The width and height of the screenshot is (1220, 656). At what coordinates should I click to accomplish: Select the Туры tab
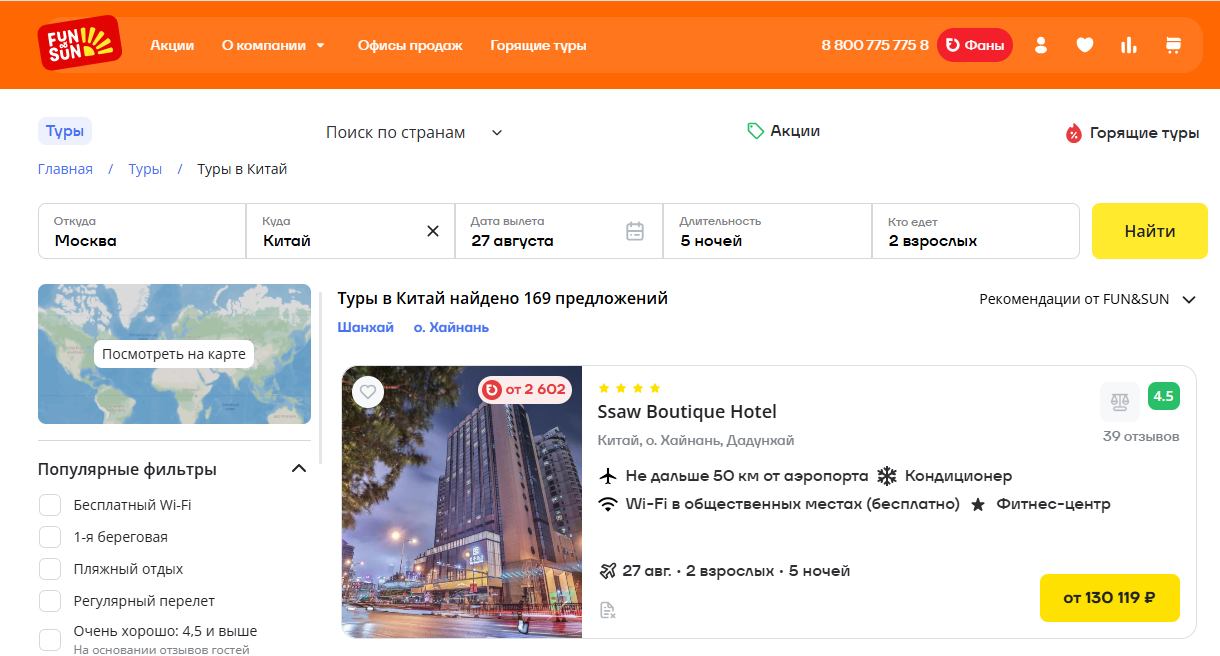65,131
